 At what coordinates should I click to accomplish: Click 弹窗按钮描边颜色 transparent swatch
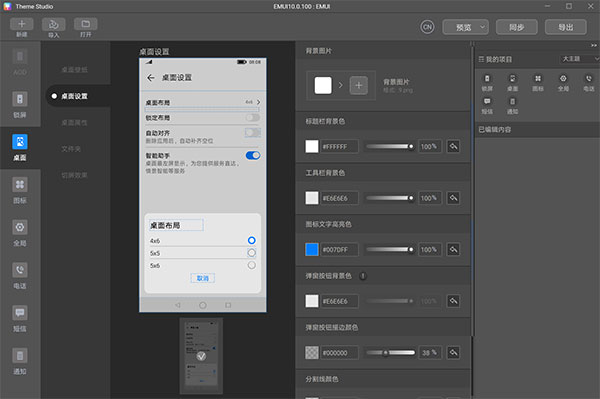(312, 353)
